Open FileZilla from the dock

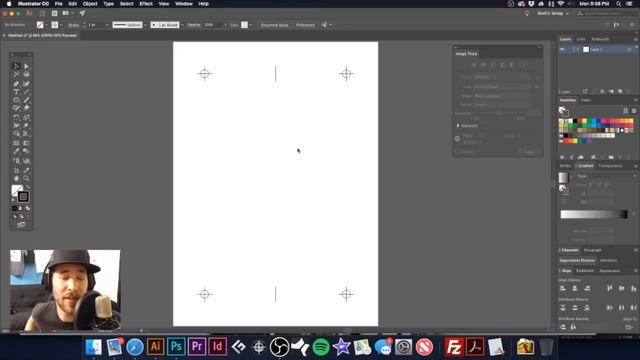pos(454,347)
